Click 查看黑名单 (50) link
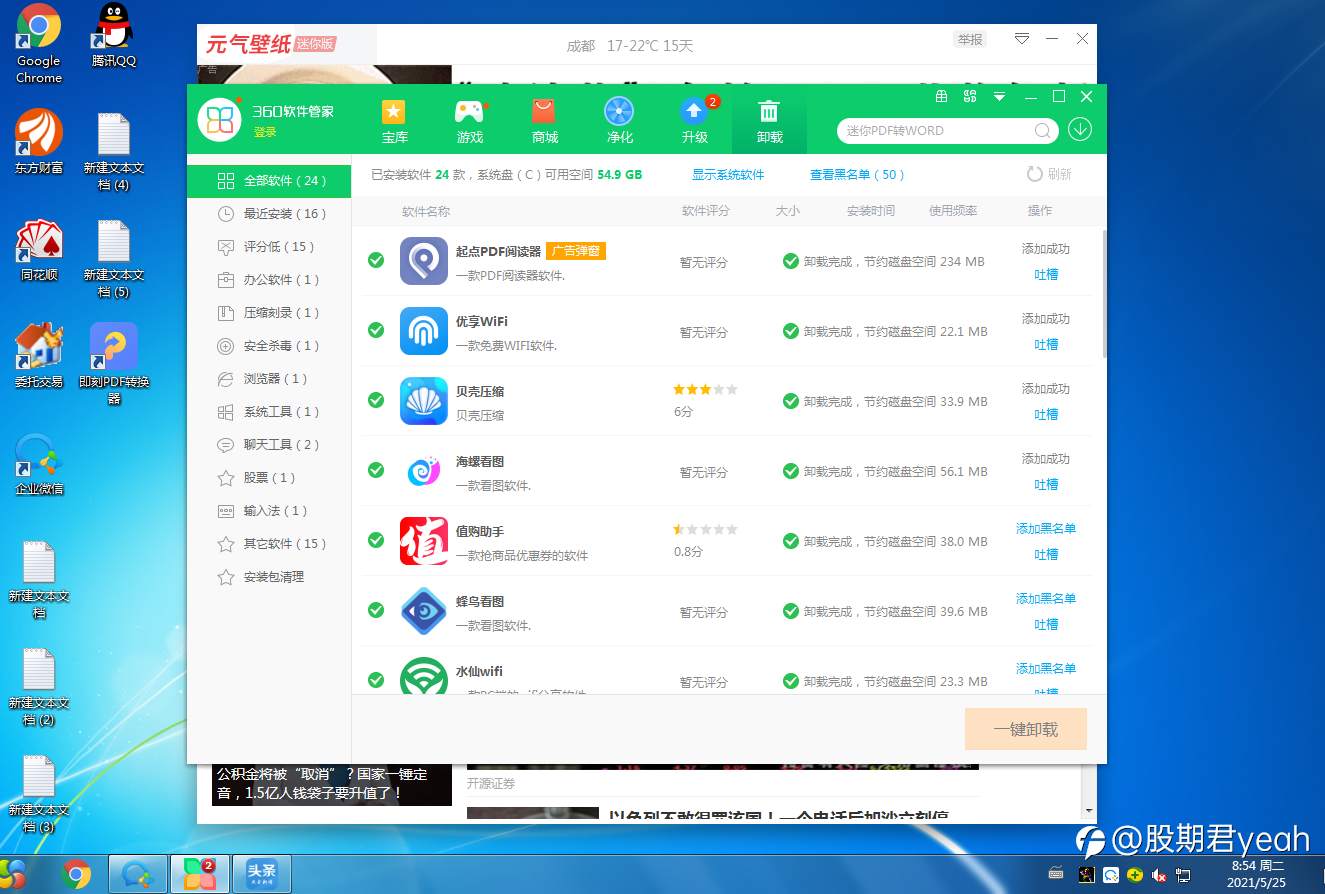Screen dimensions: 1325x894 point(857,175)
